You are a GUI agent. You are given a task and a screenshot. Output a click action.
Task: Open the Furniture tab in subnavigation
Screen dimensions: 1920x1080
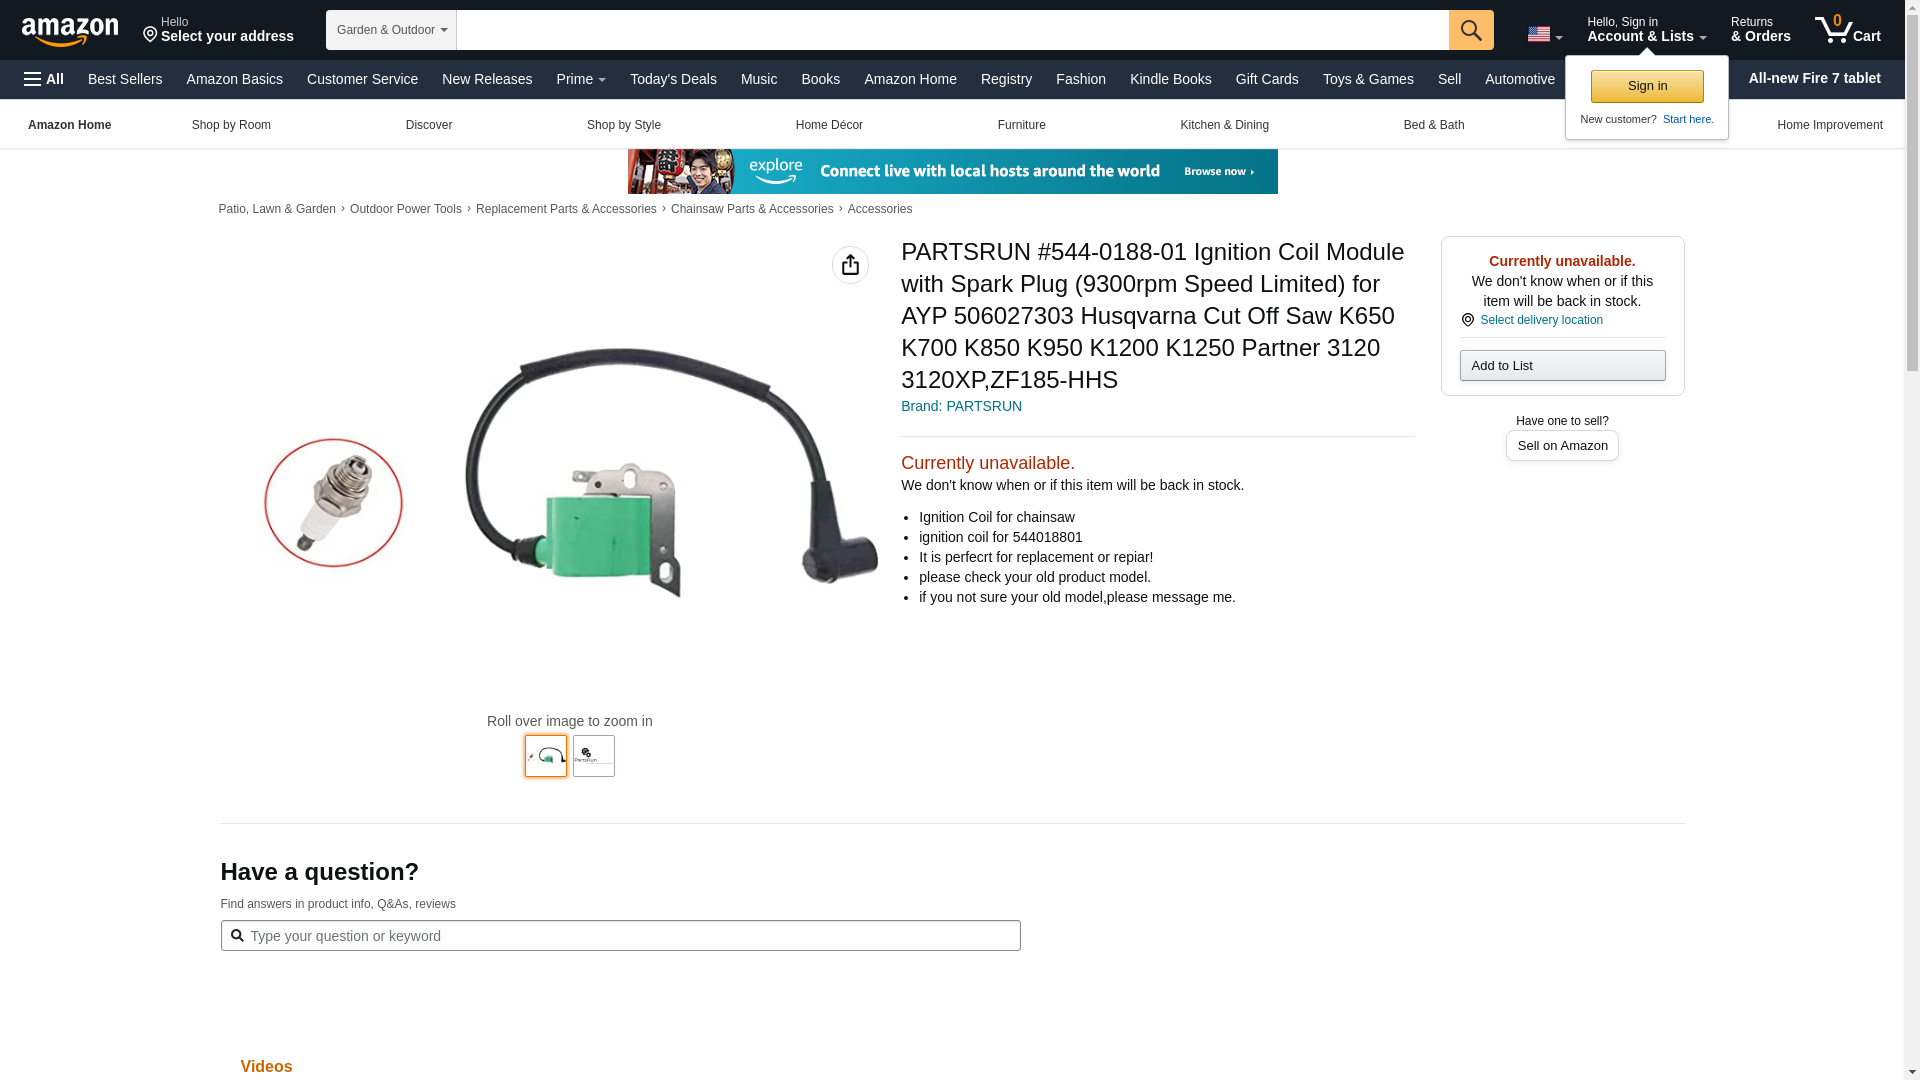pos(1021,125)
